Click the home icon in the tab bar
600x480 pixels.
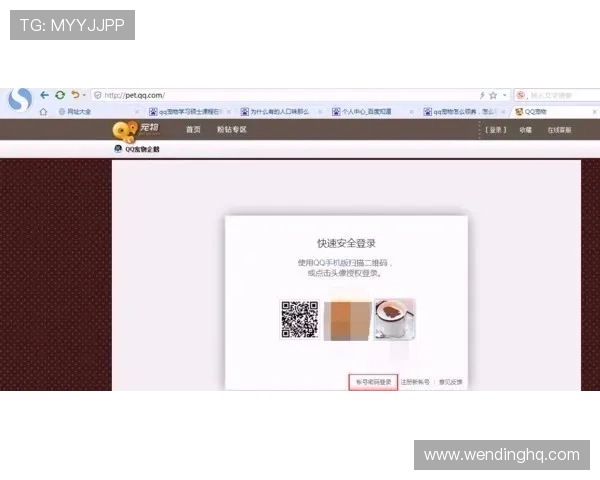pos(43,112)
